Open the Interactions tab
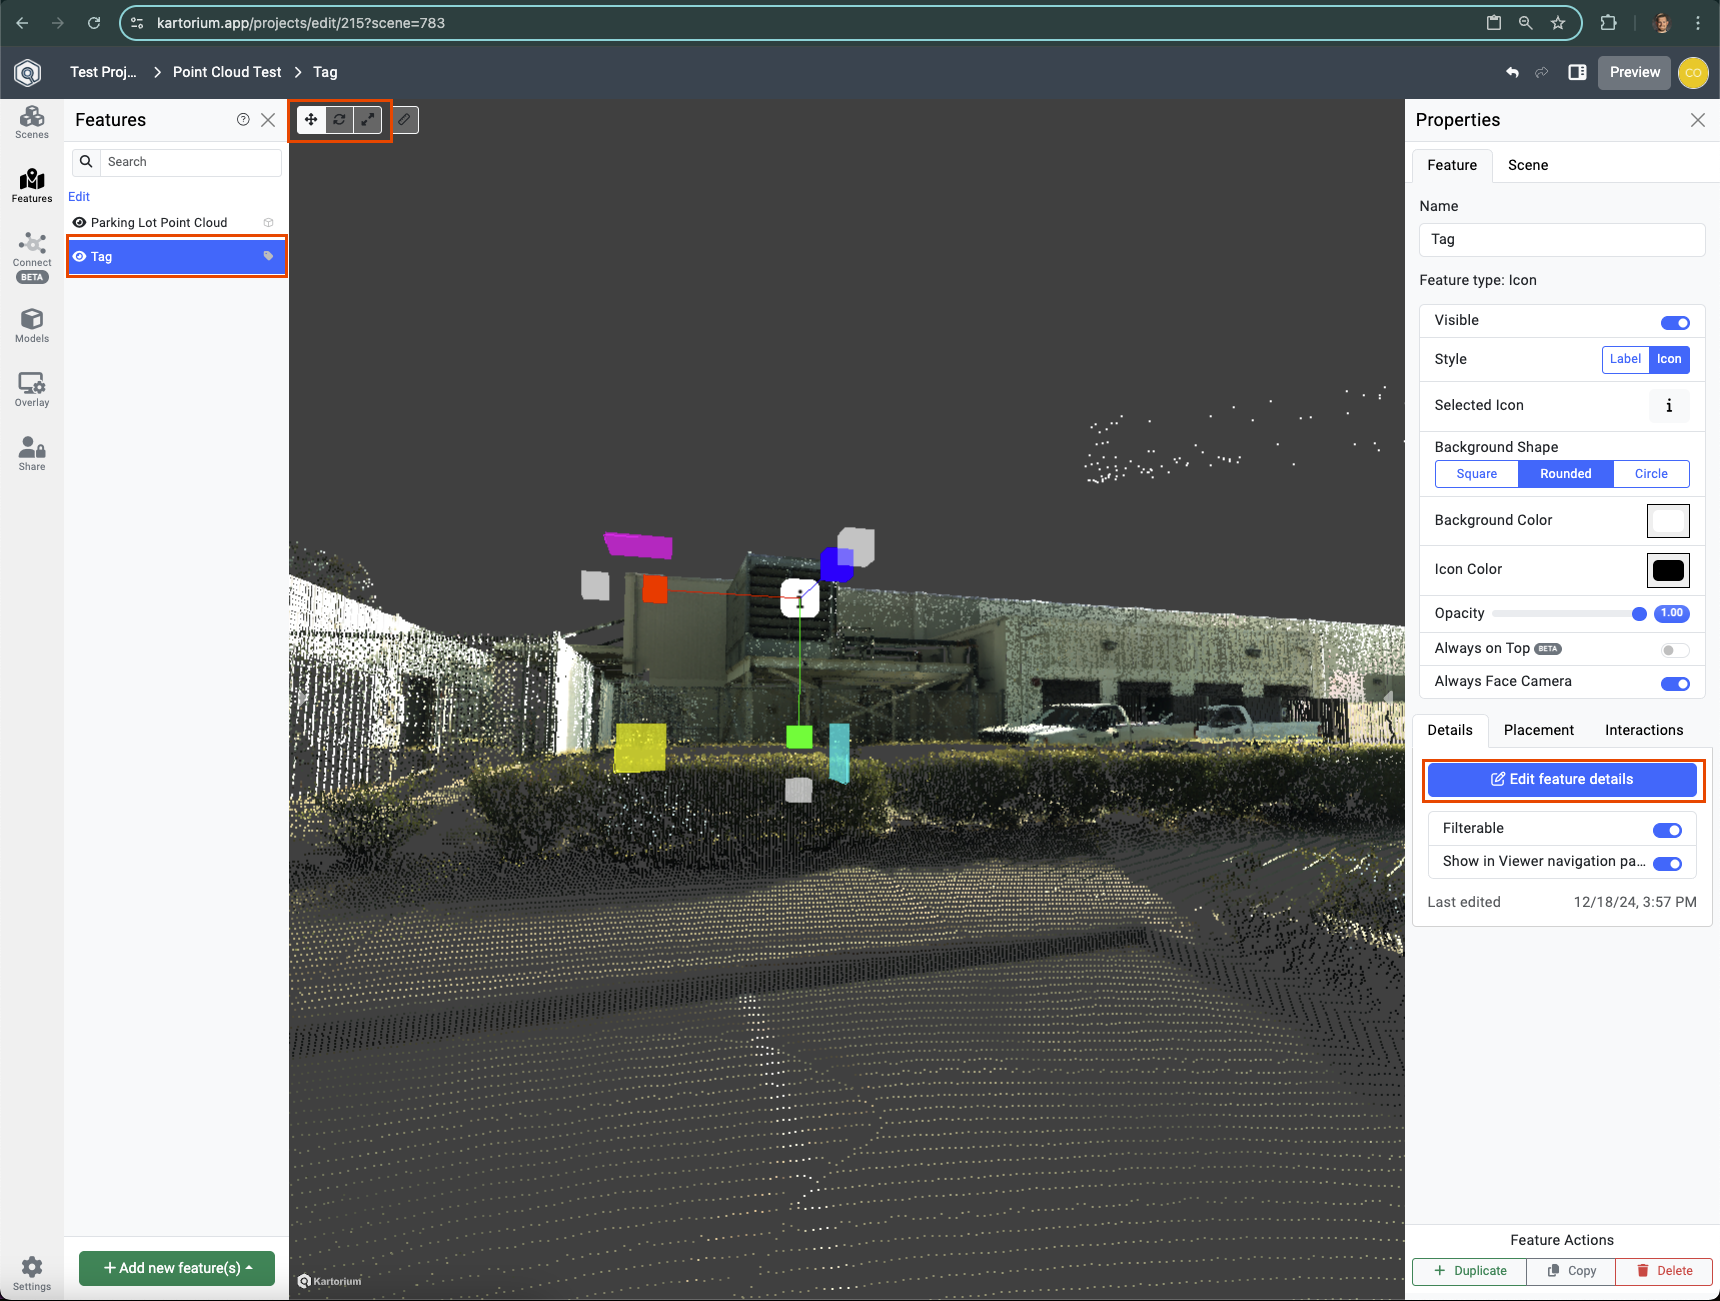Viewport: 1720px width, 1301px height. 1644,730
